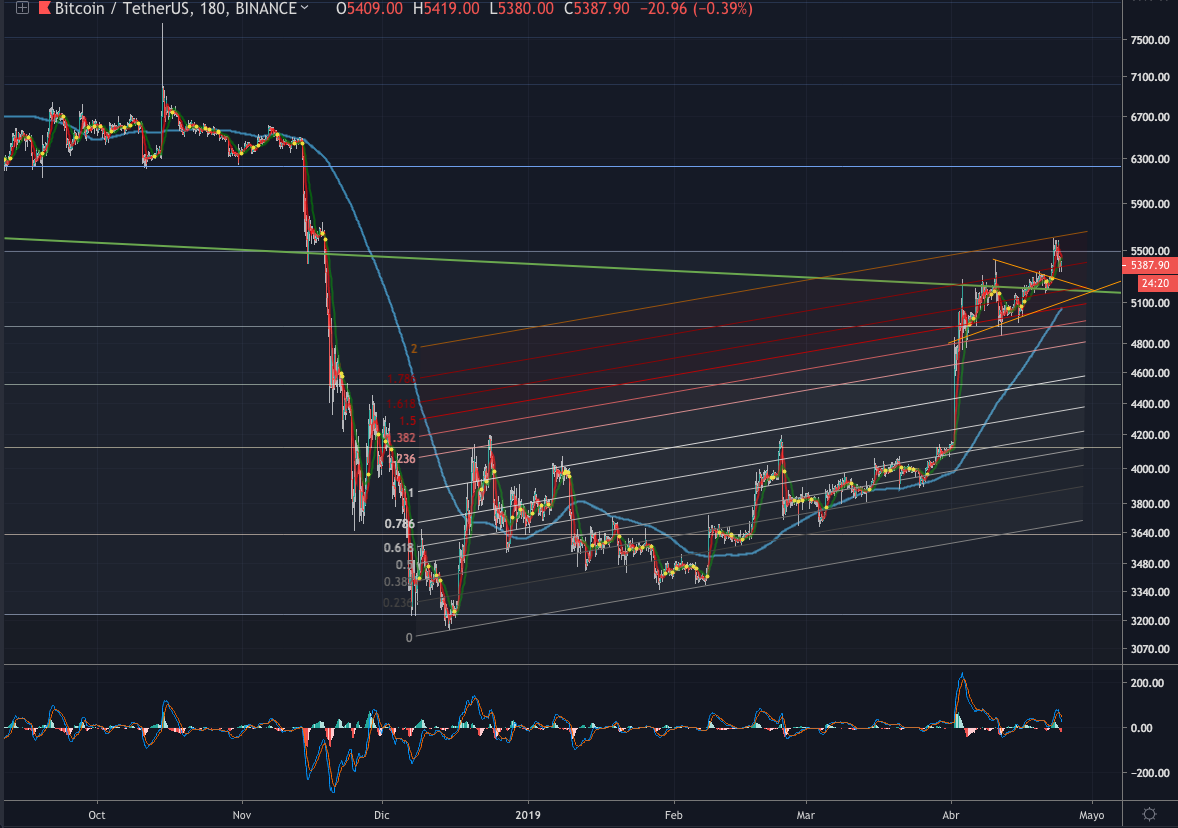
Task: Select the Fibonacci channel 0.786 label
Action: (400, 524)
